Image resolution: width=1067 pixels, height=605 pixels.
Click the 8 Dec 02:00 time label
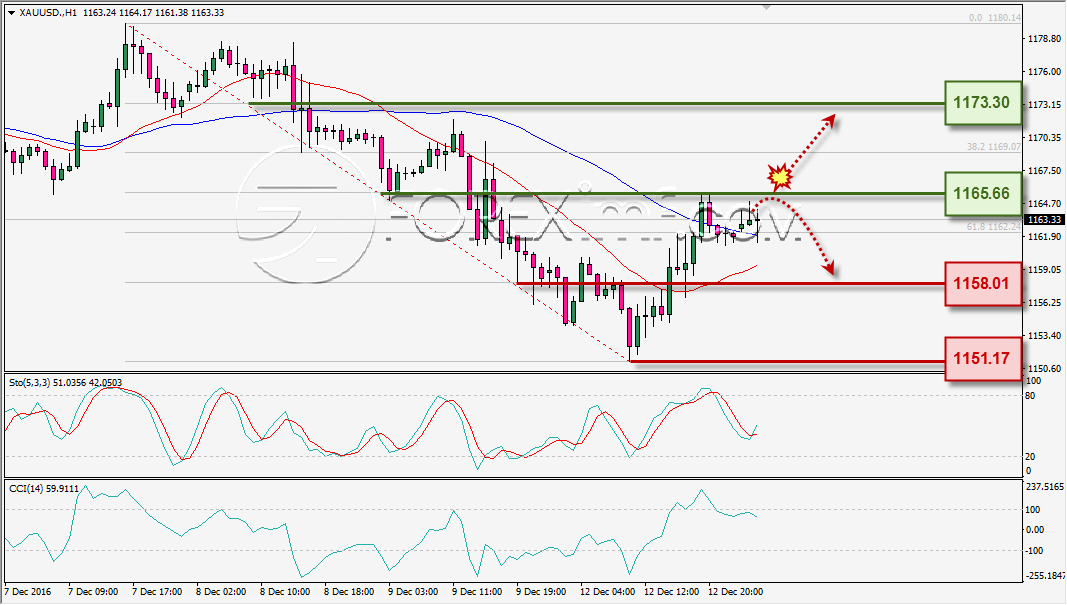click(221, 592)
